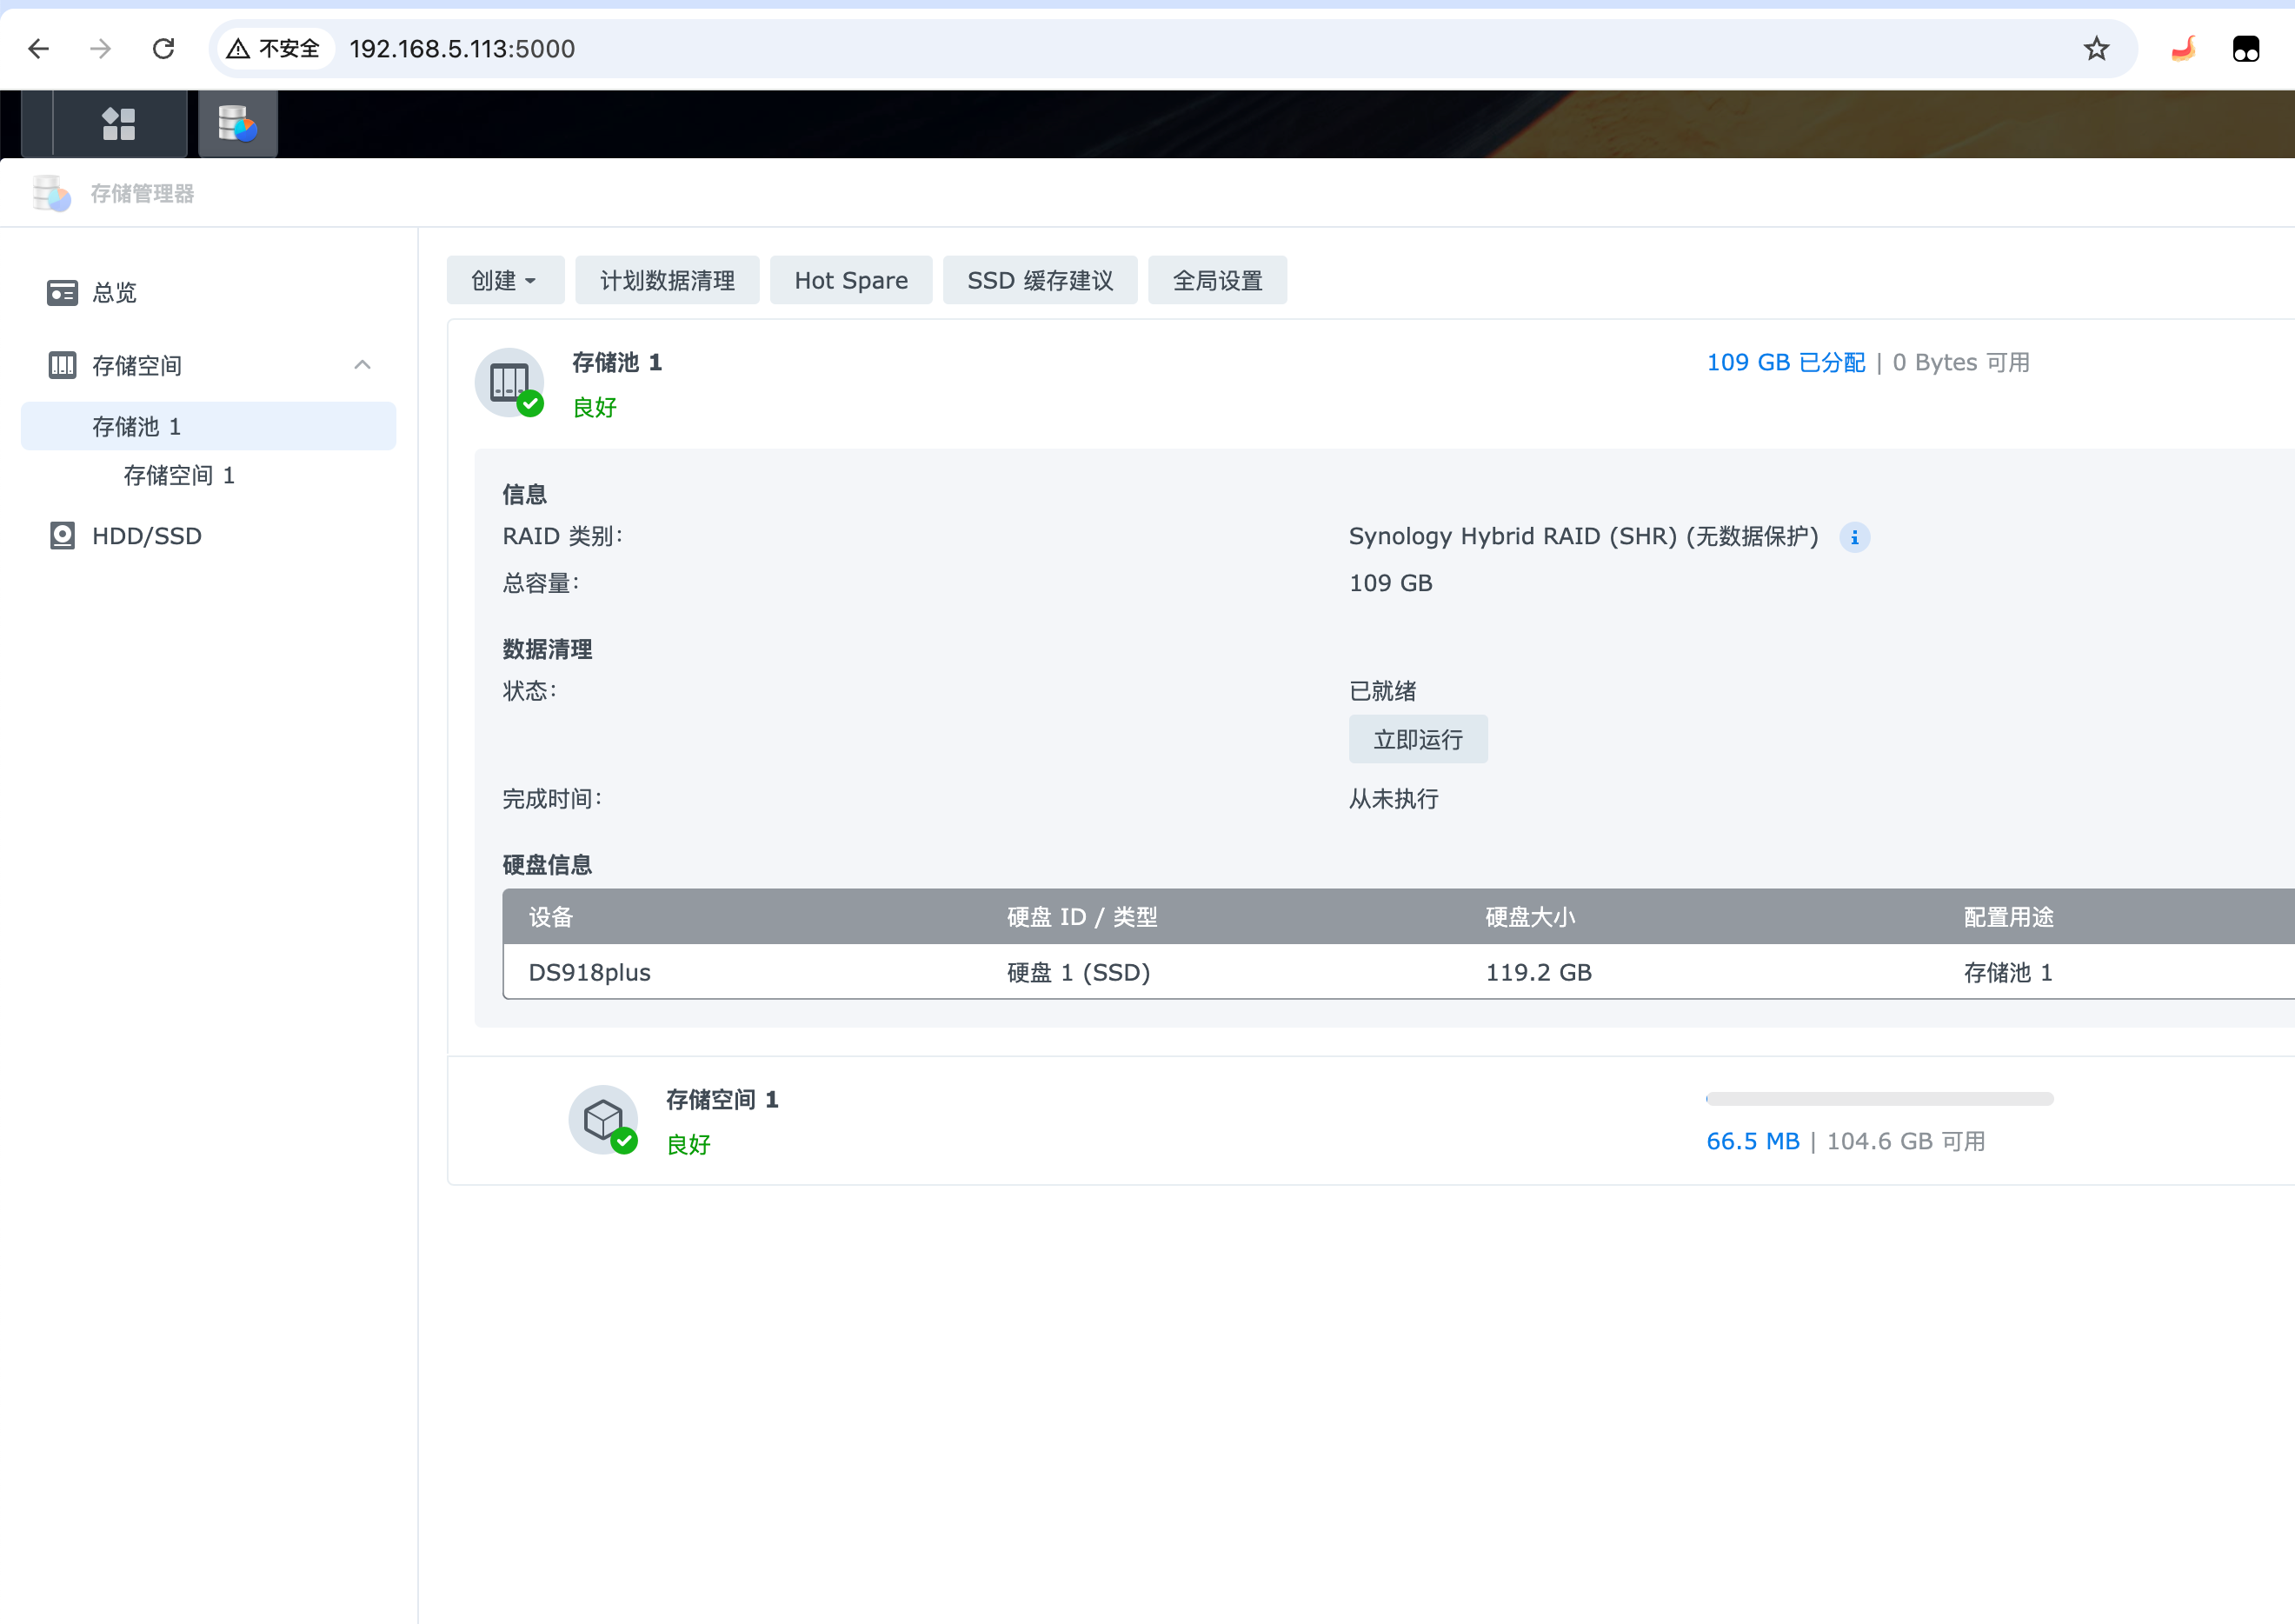Click the 从未执行 completion time value
Image resolution: width=2295 pixels, height=1624 pixels.
pyautogui.click(x=1393, y=799)
